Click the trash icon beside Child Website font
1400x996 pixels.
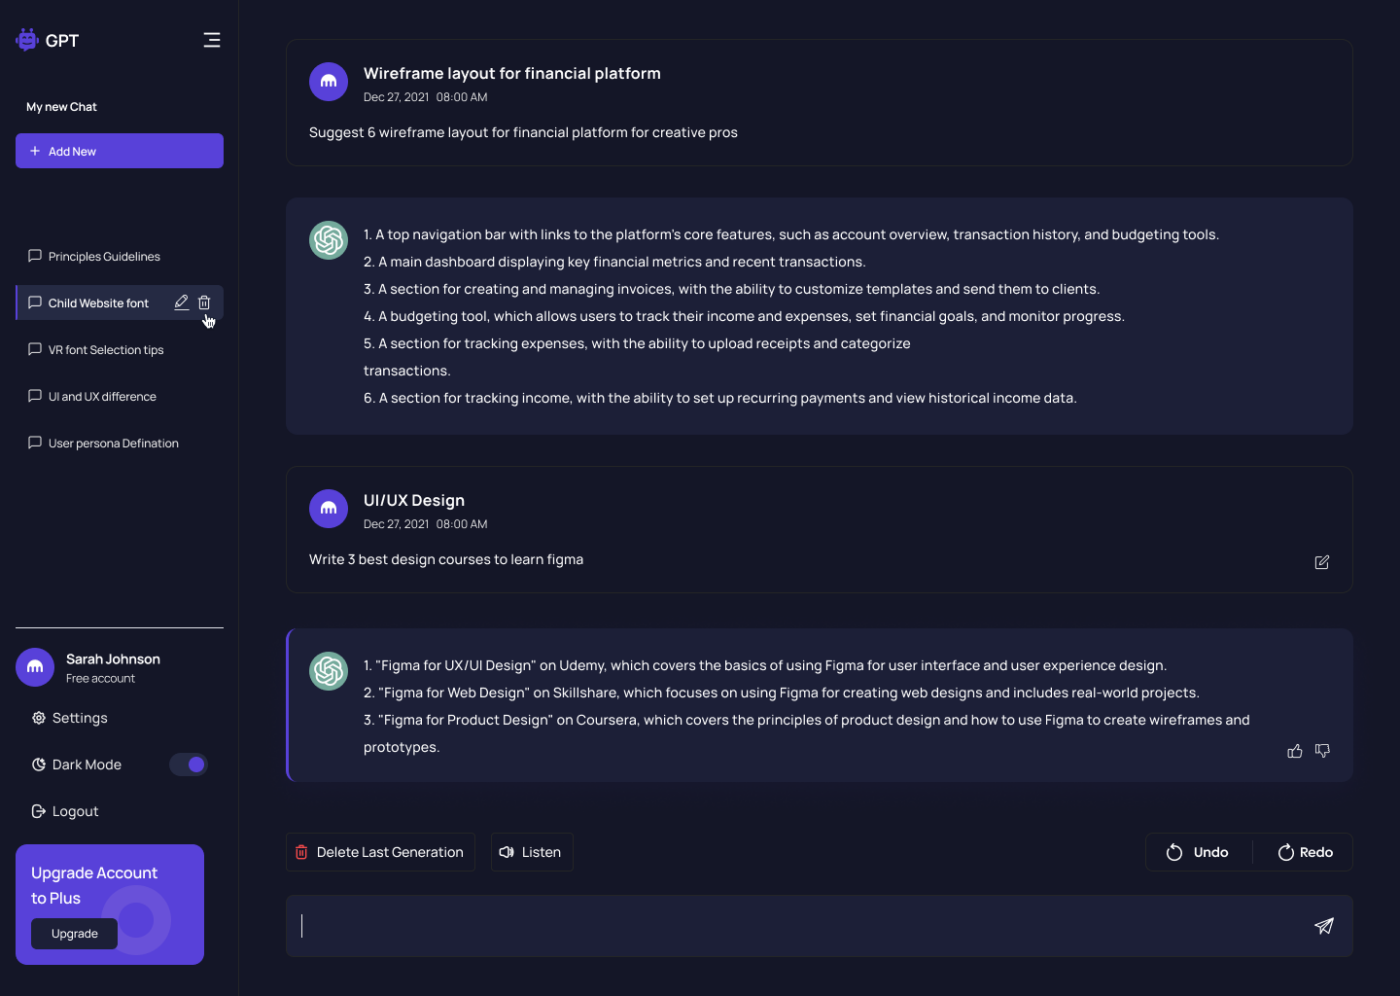pos(204,302)
